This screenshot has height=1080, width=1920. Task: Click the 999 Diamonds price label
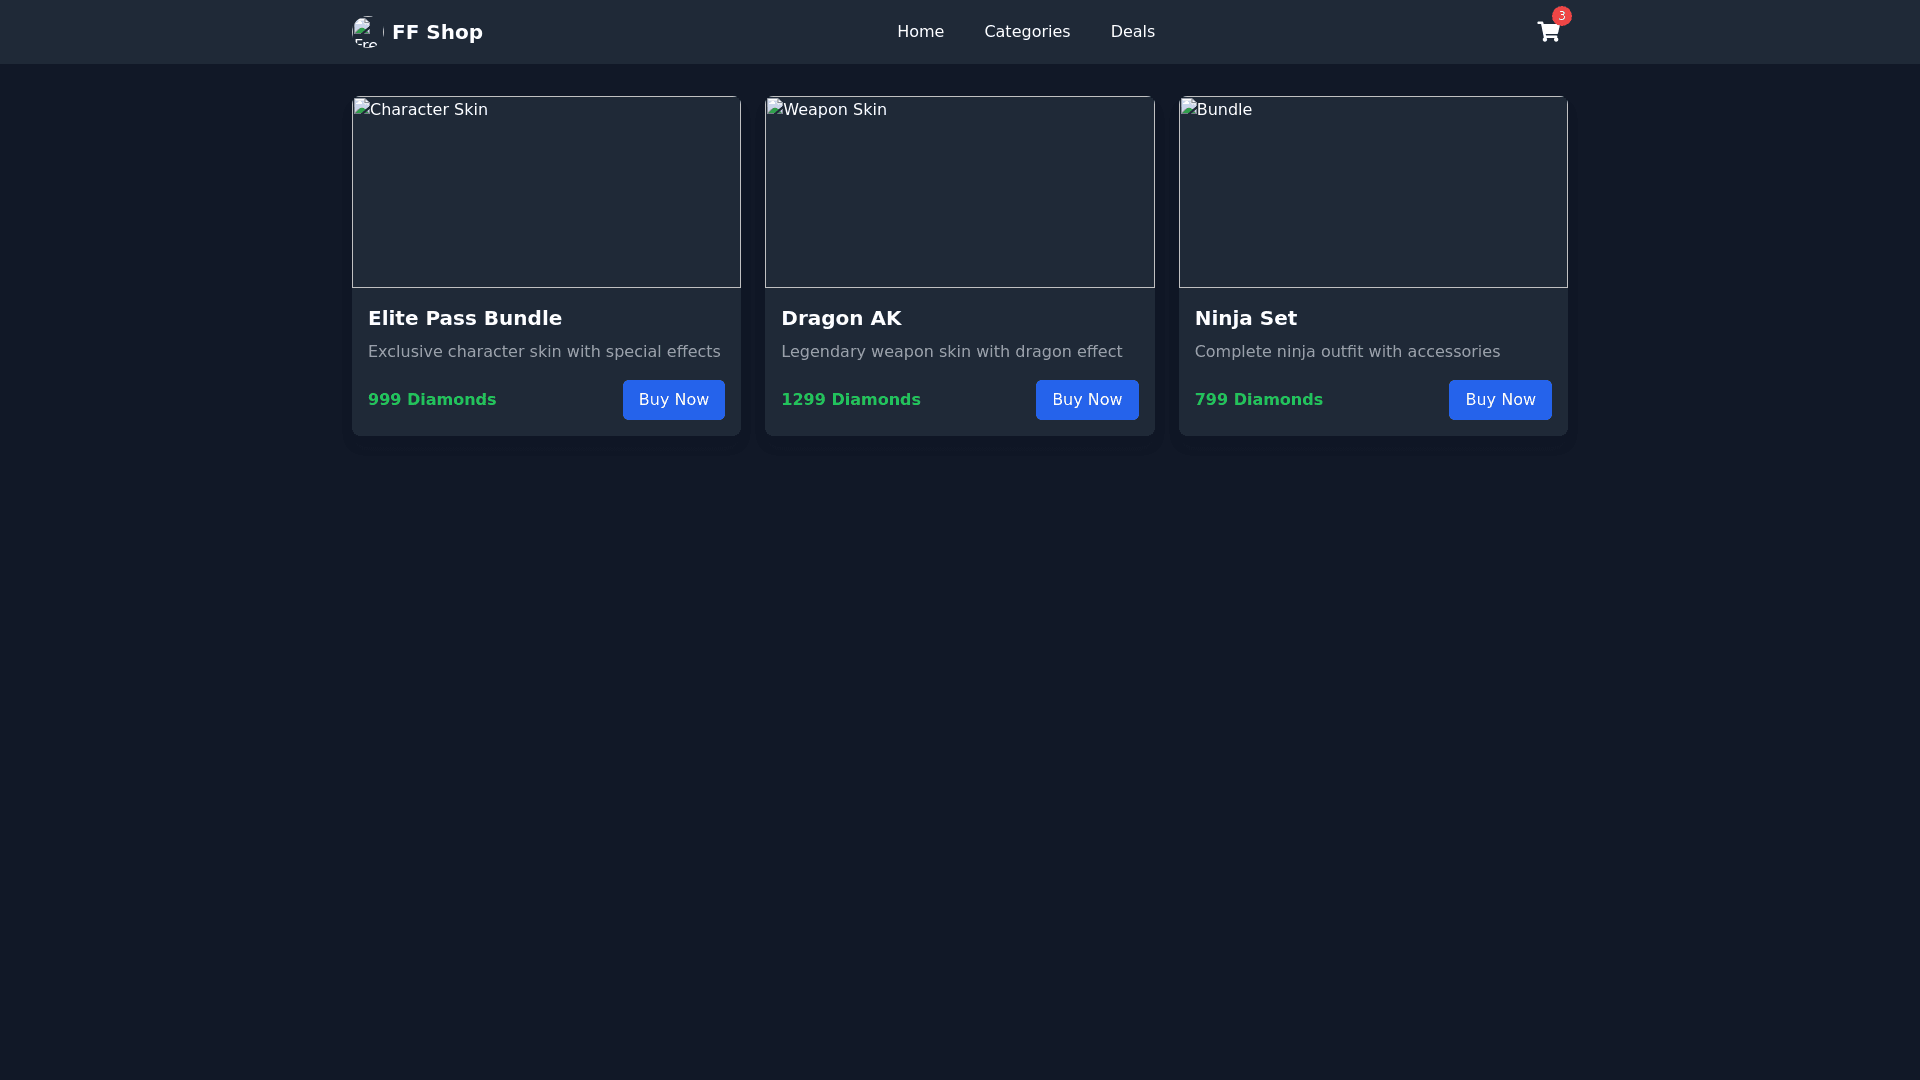[x=432, y=399]
